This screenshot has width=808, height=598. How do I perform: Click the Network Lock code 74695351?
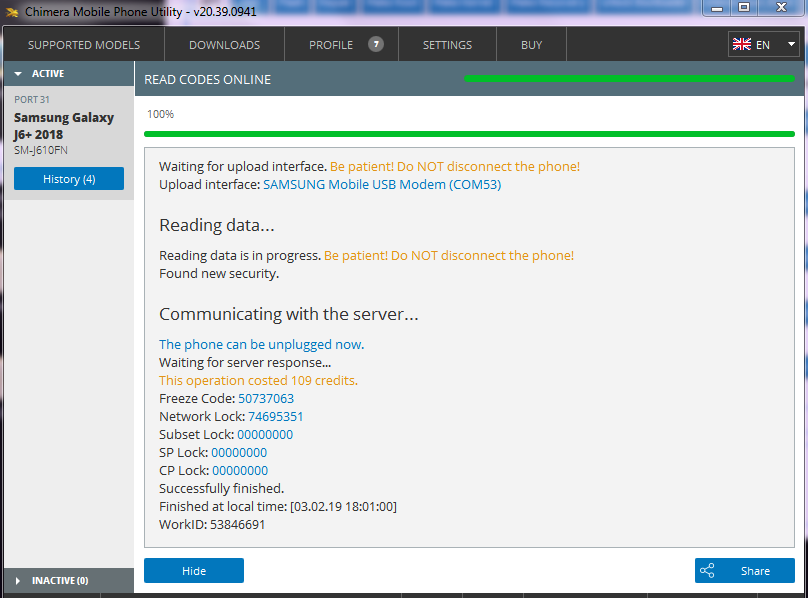tap(276, 417)
